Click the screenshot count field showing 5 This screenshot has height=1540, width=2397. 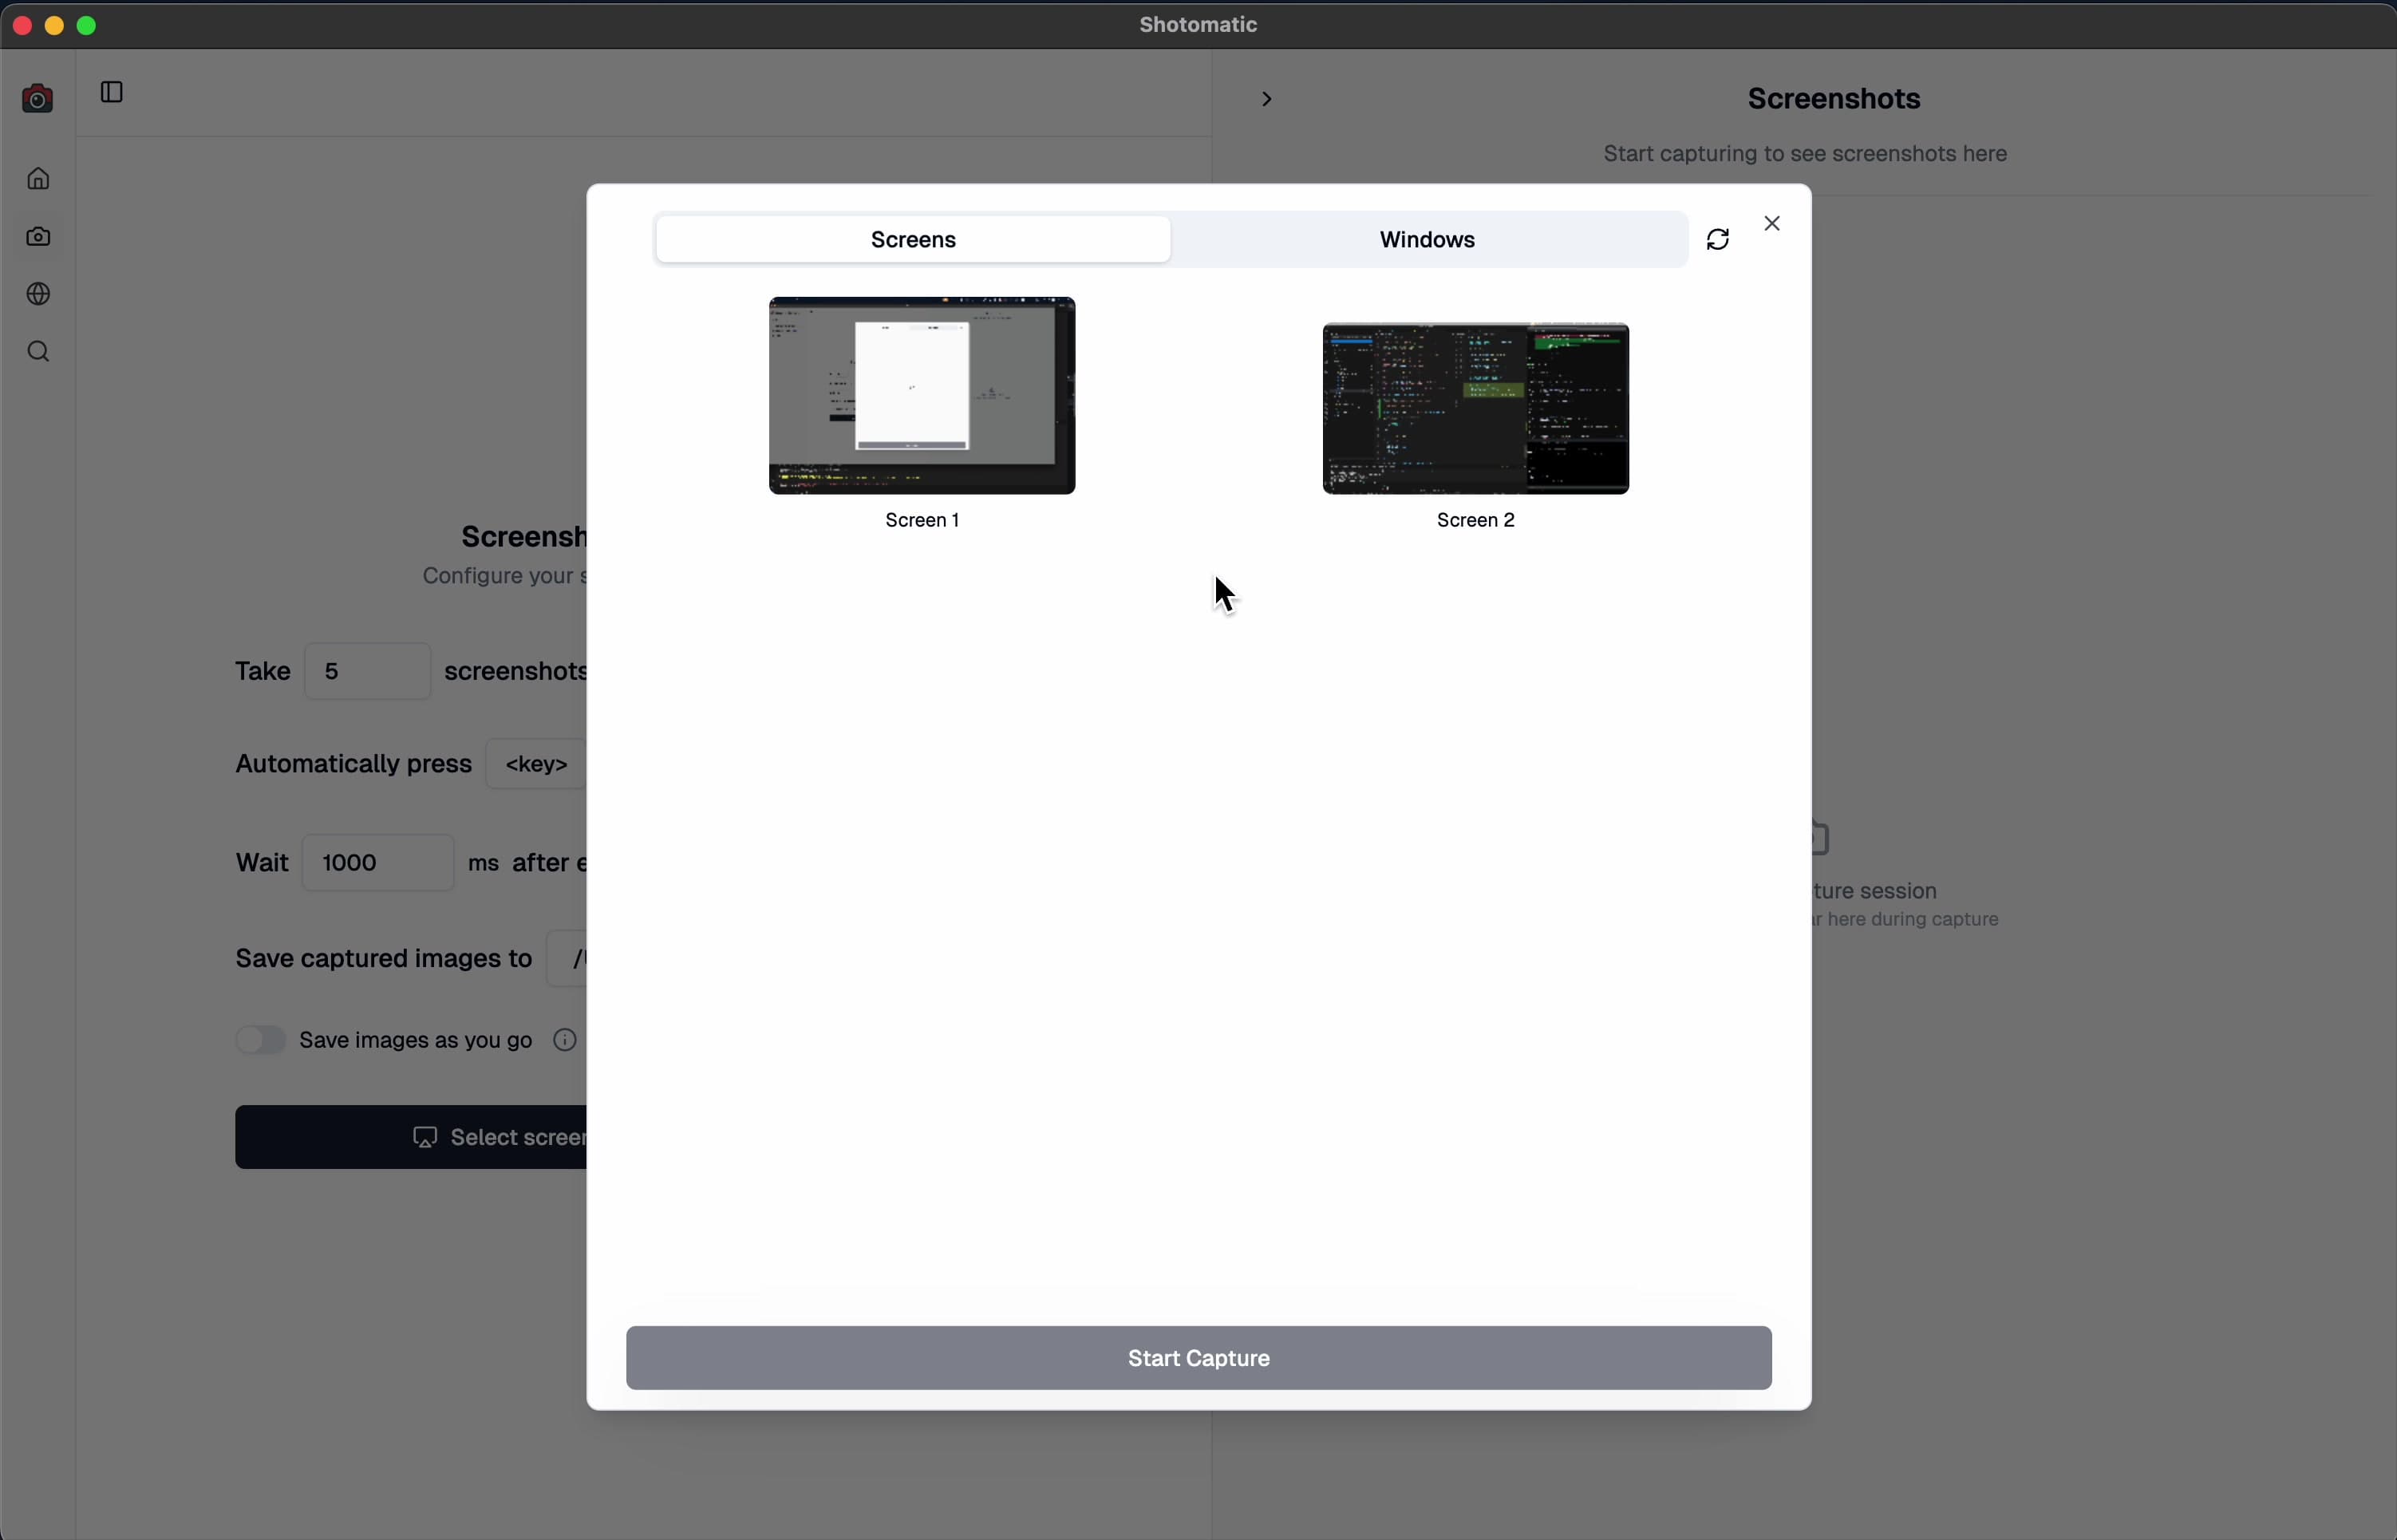click(367, 670)
